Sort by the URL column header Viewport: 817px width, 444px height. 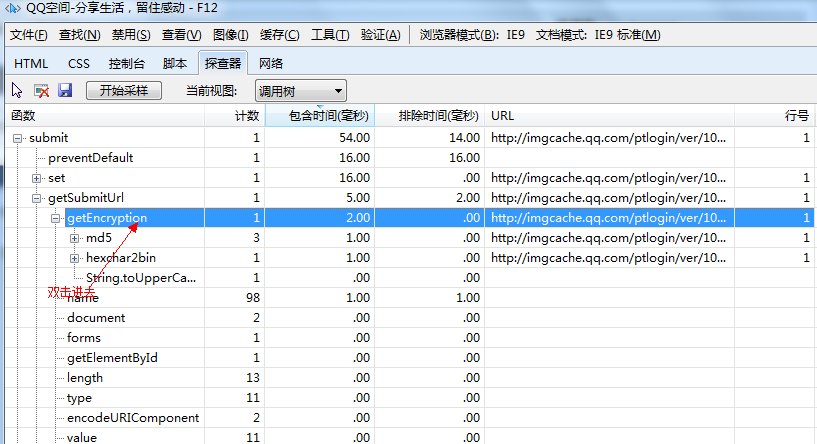point(610,116)
